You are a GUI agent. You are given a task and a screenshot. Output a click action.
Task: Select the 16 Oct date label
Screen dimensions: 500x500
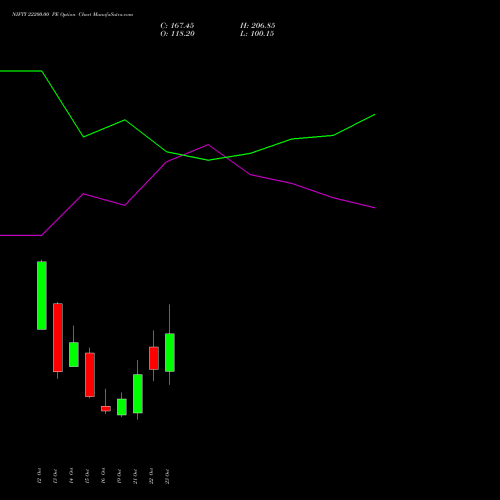(x=103, y=476)
